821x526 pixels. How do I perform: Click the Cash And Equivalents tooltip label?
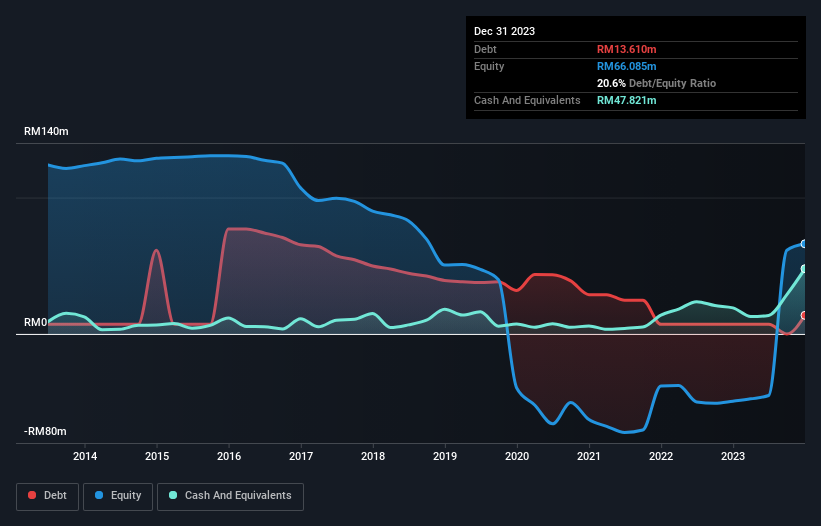click(x=527, y=100)
